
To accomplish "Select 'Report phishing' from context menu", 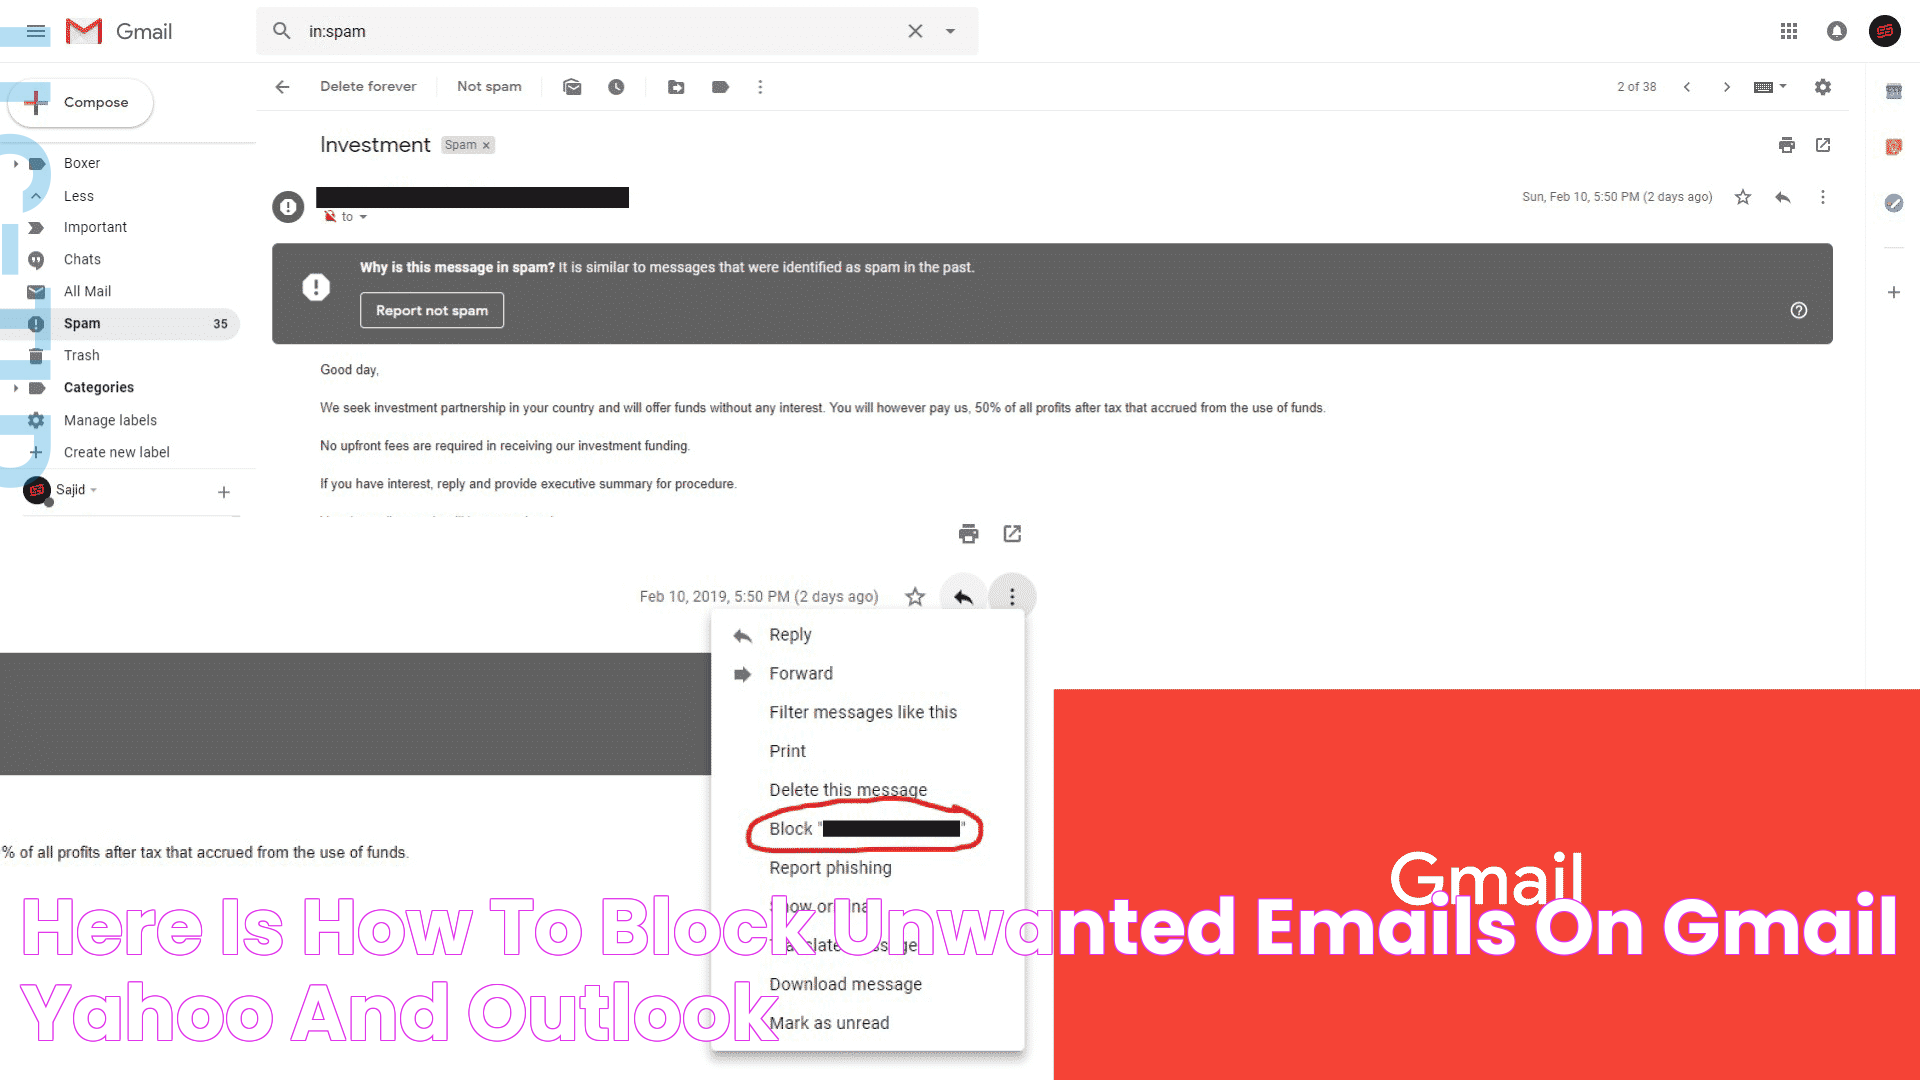I will tap(829, 866).
